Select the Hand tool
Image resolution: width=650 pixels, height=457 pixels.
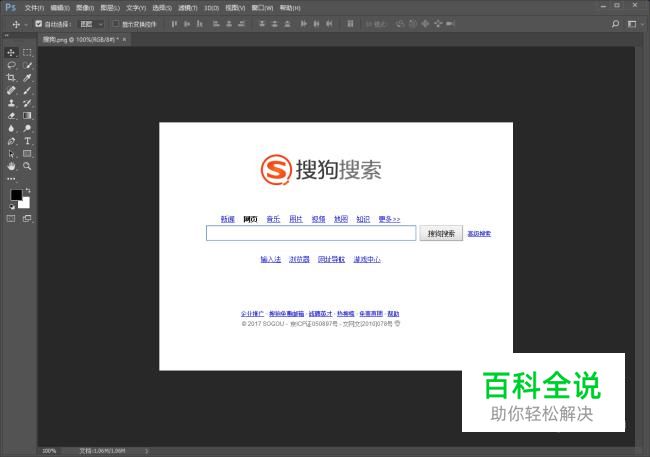click(x=11, y=166)
